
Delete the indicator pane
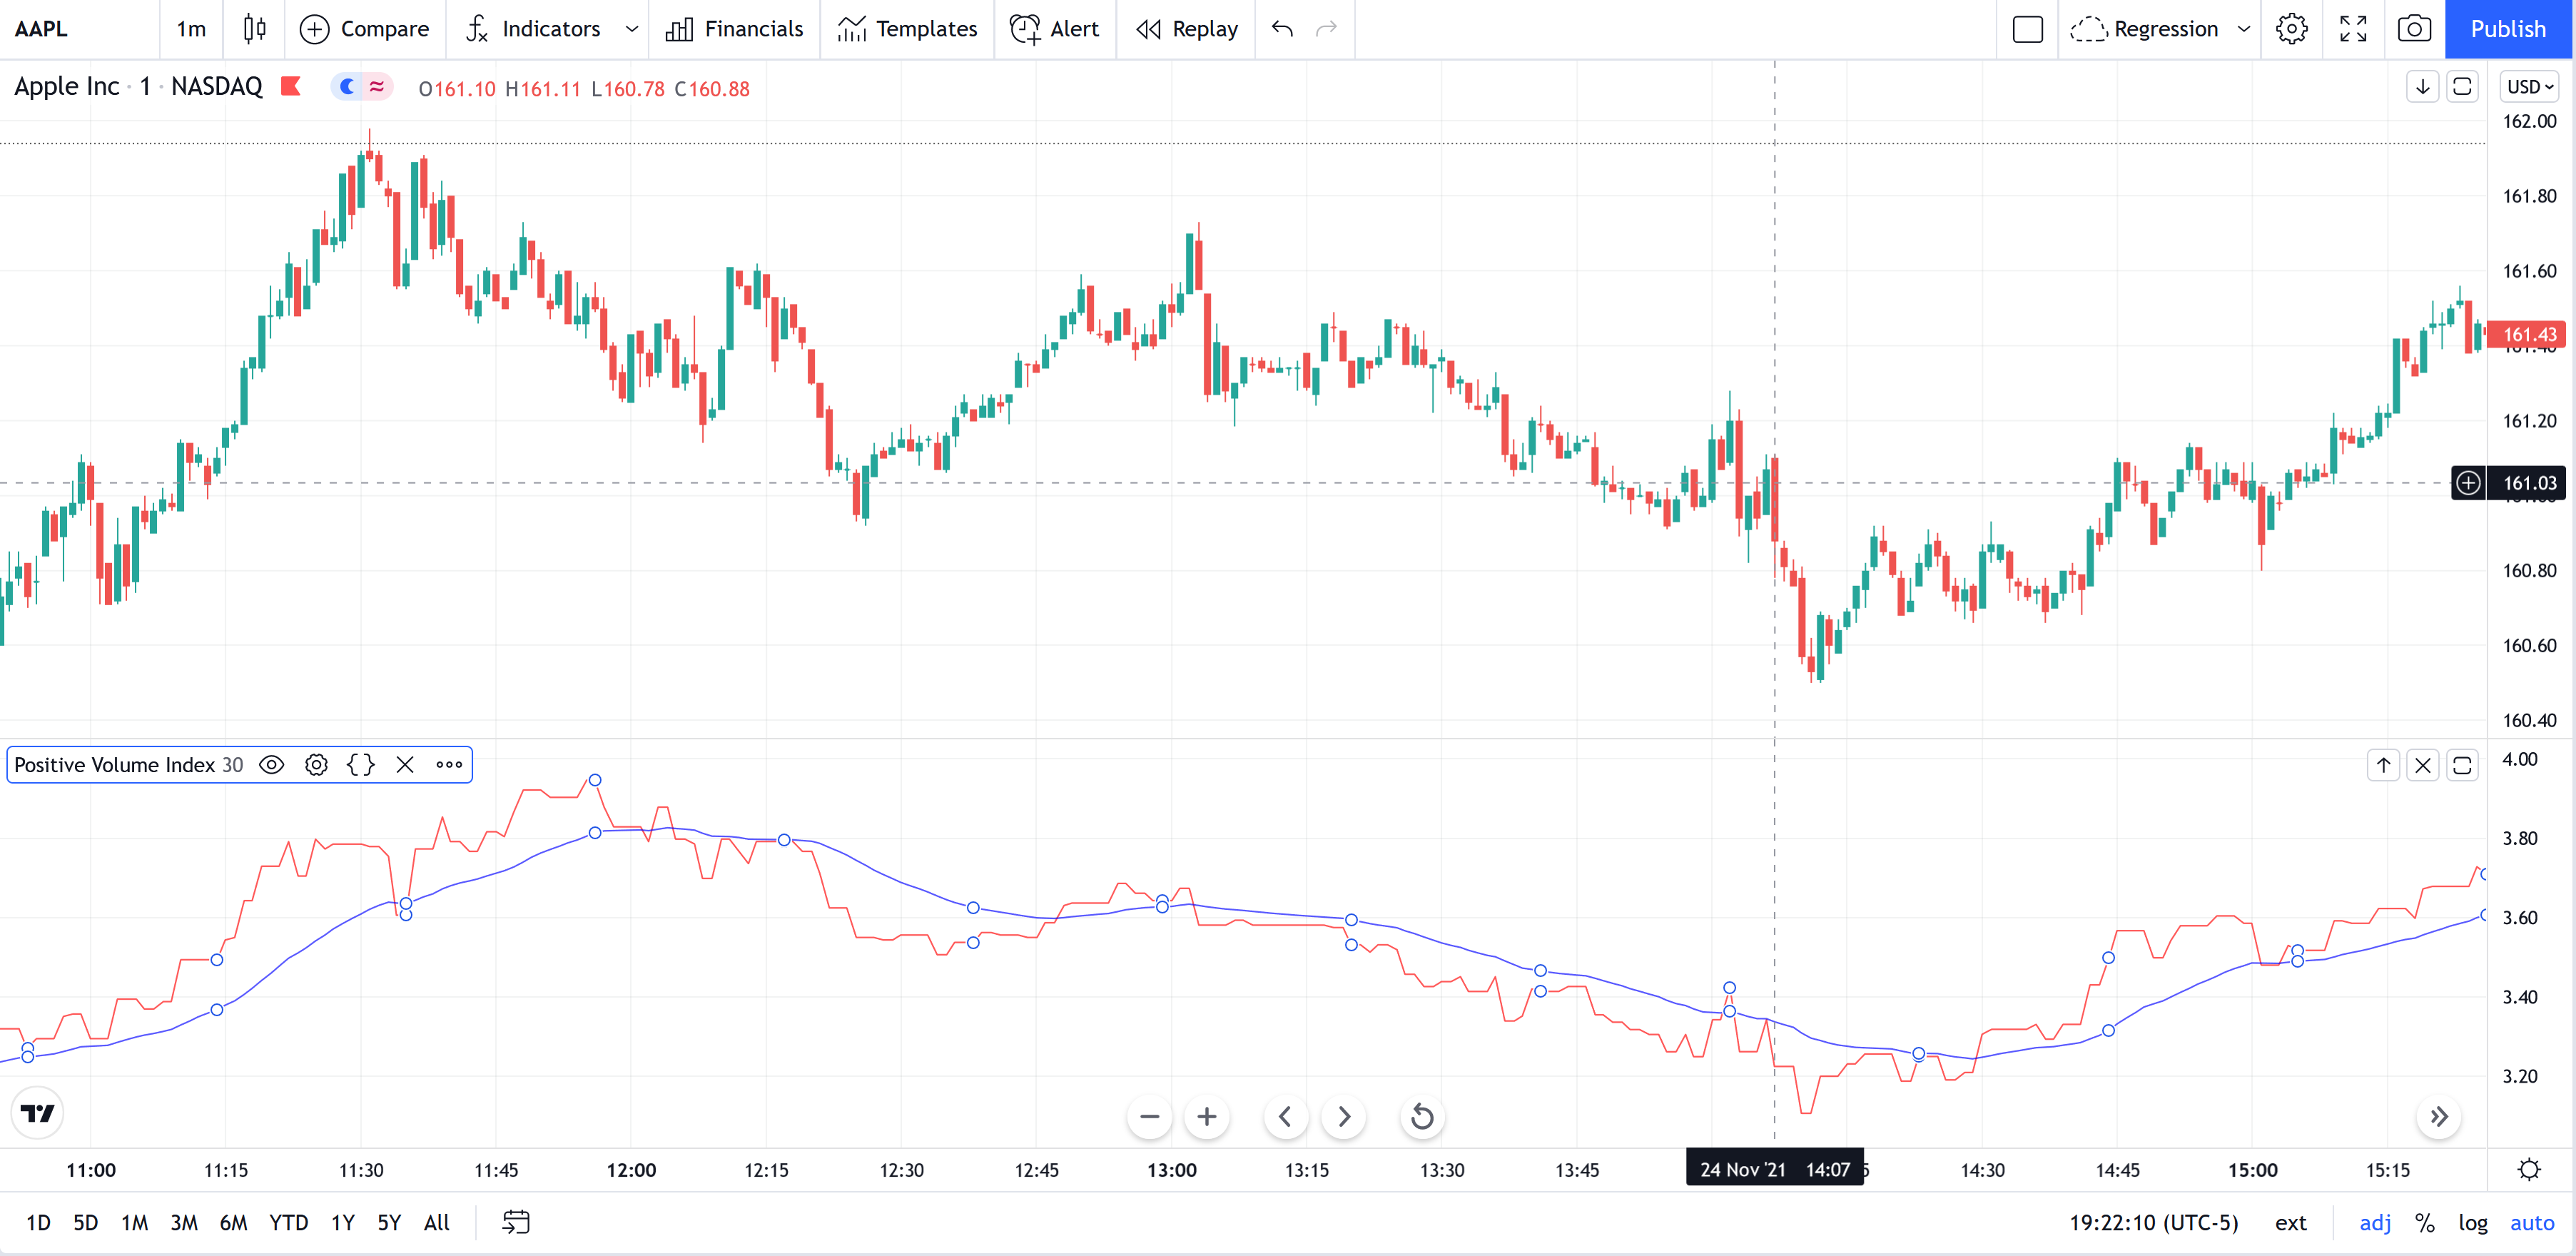[x=2422, y=766]
